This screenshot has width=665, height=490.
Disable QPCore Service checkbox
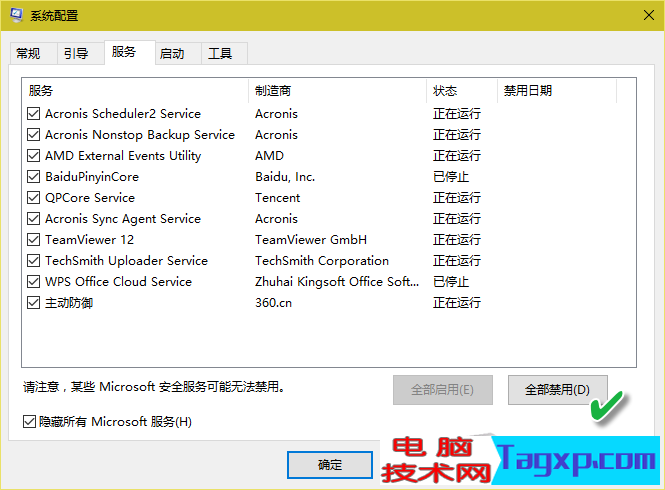34,198
